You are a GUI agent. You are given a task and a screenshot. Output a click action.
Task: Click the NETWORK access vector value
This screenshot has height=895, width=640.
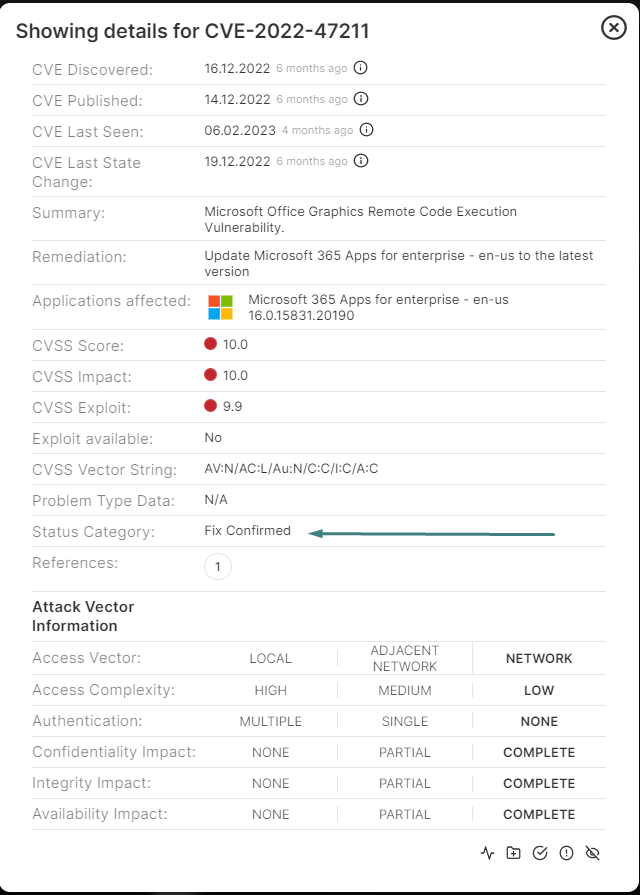tap(539, 658)
